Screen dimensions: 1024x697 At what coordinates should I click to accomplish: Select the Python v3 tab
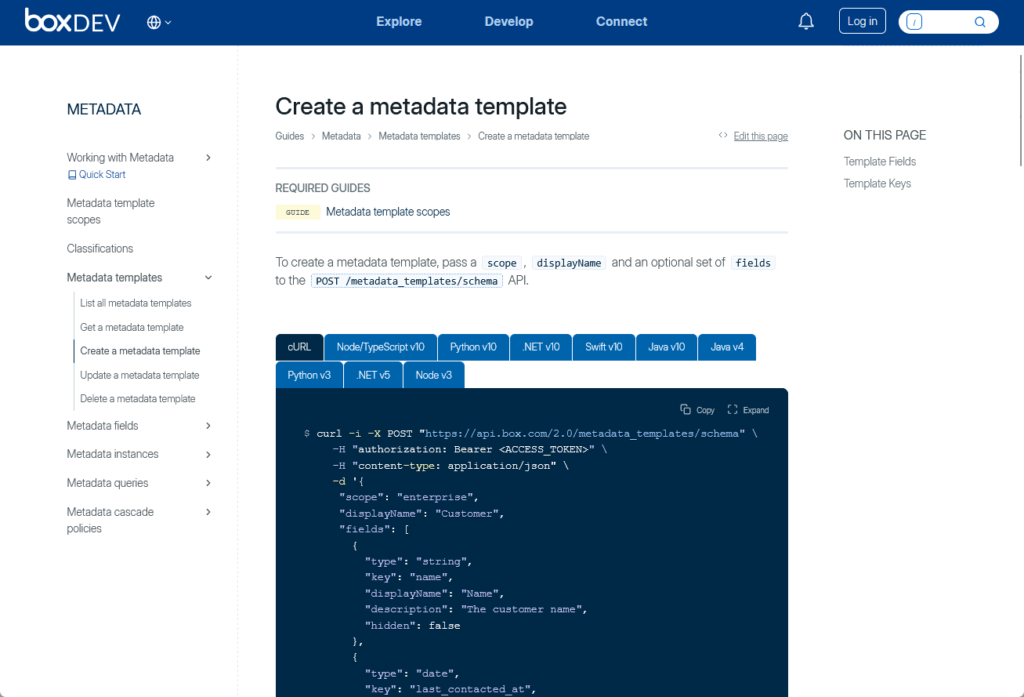click(309, 375)
